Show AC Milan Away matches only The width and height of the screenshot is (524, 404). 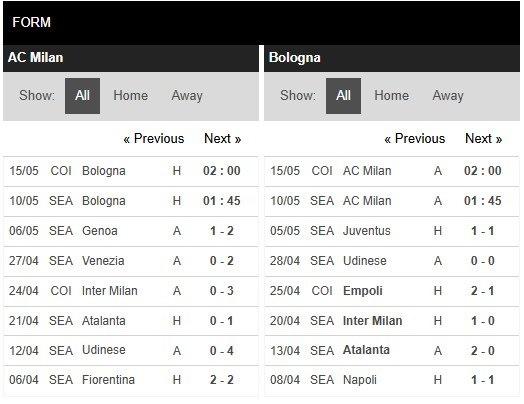pyautogui.click(x=187, y=96)
